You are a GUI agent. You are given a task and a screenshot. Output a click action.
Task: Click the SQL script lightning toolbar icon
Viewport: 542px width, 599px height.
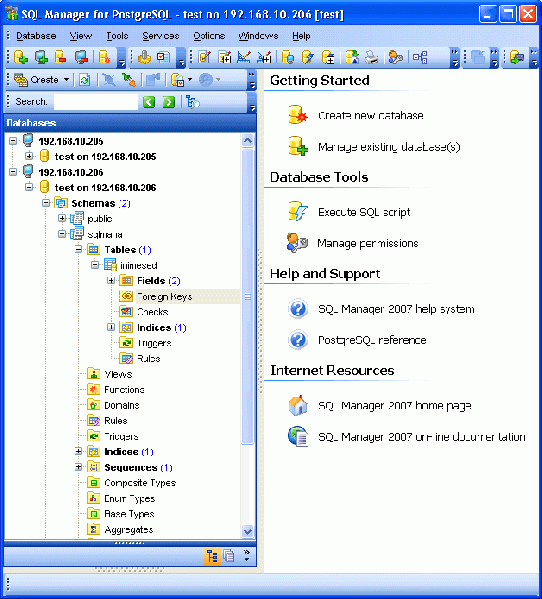click(x=307, y=57)
